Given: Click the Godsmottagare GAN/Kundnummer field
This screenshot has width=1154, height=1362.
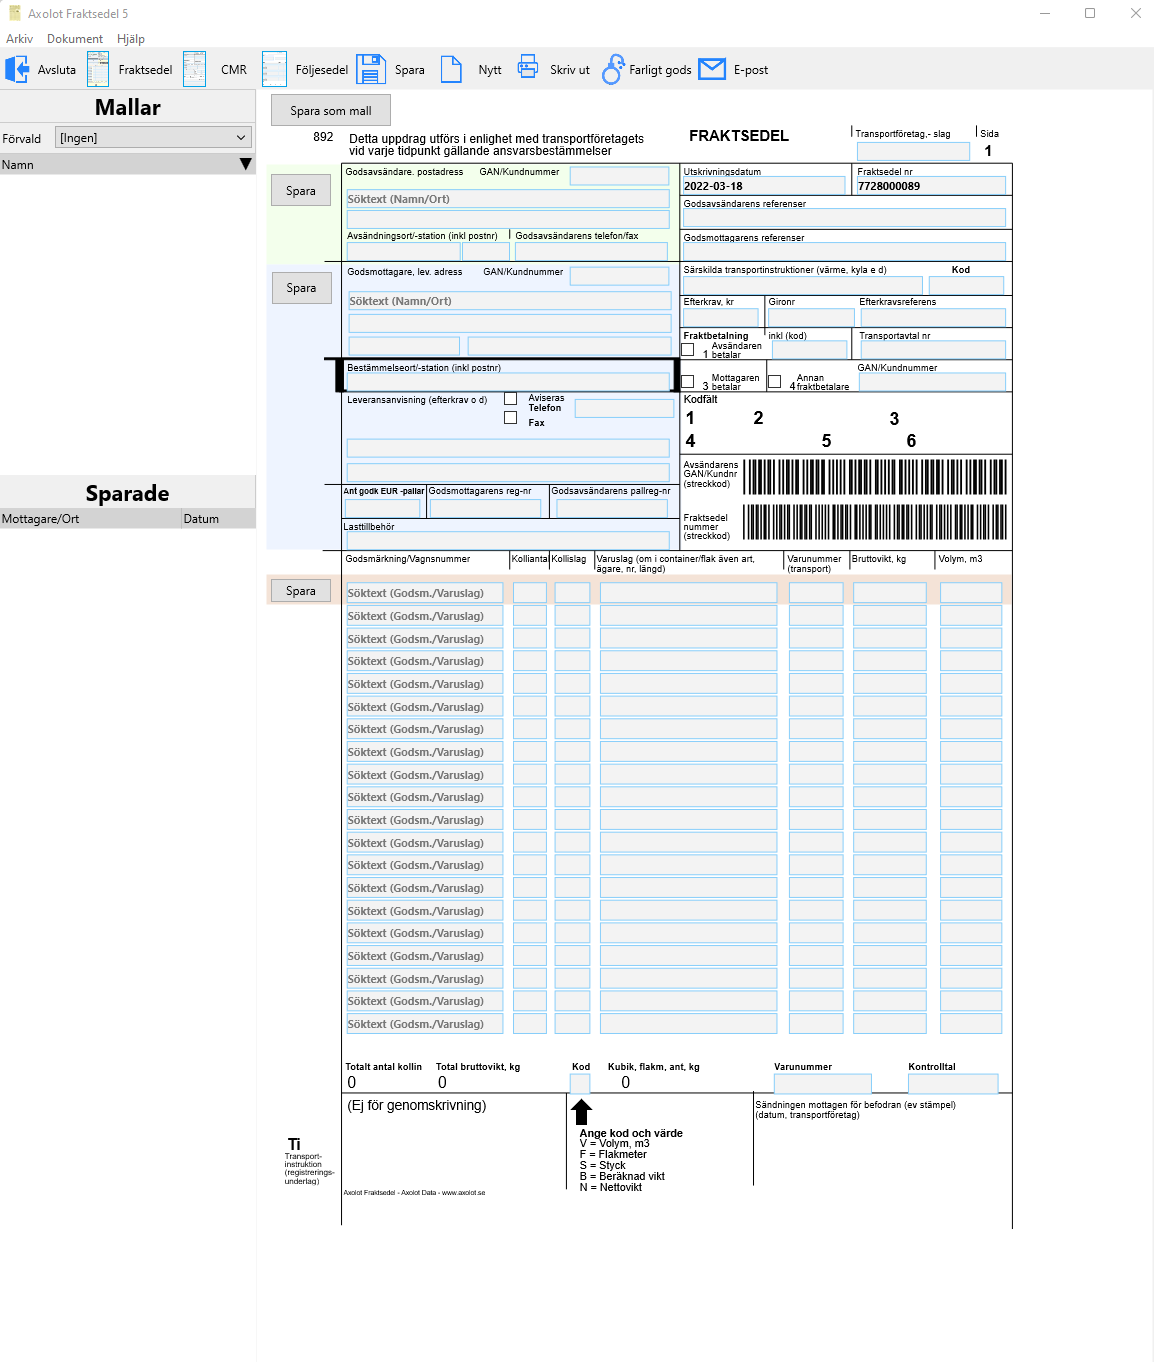Looking at the screenshot, I should [619, 276].
